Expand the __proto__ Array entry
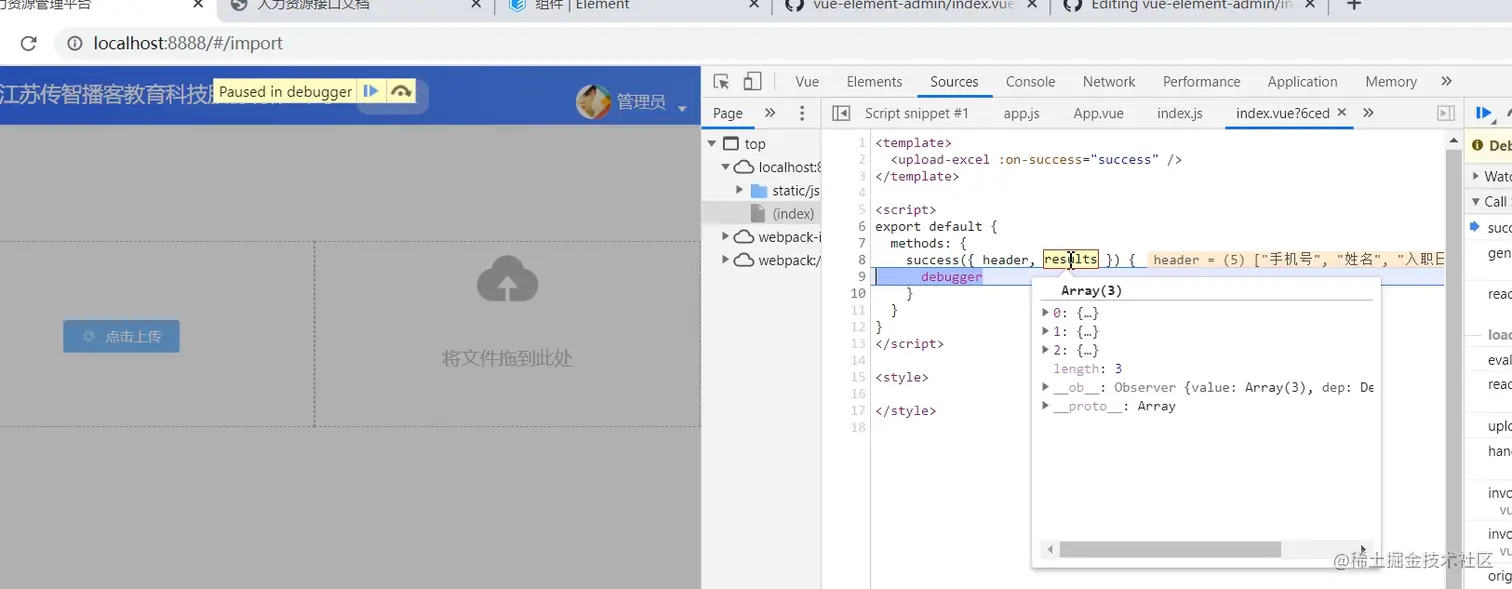 pyautogui.click(x=1046, y=406)
